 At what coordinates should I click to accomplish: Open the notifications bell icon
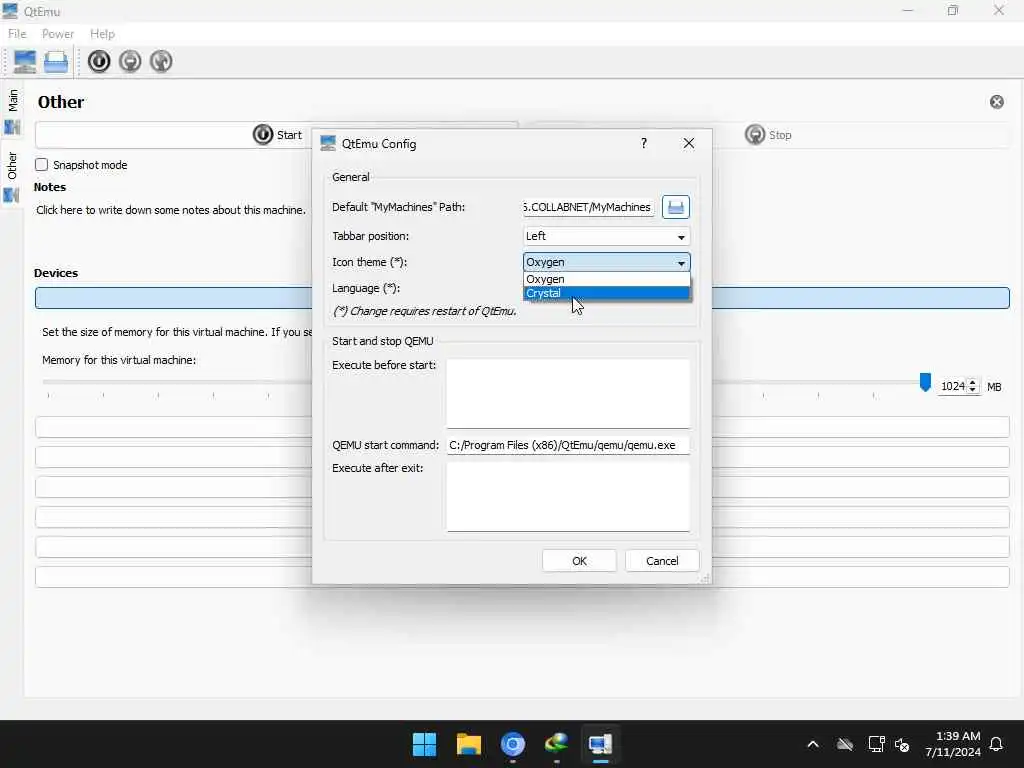tap(997, 744)
